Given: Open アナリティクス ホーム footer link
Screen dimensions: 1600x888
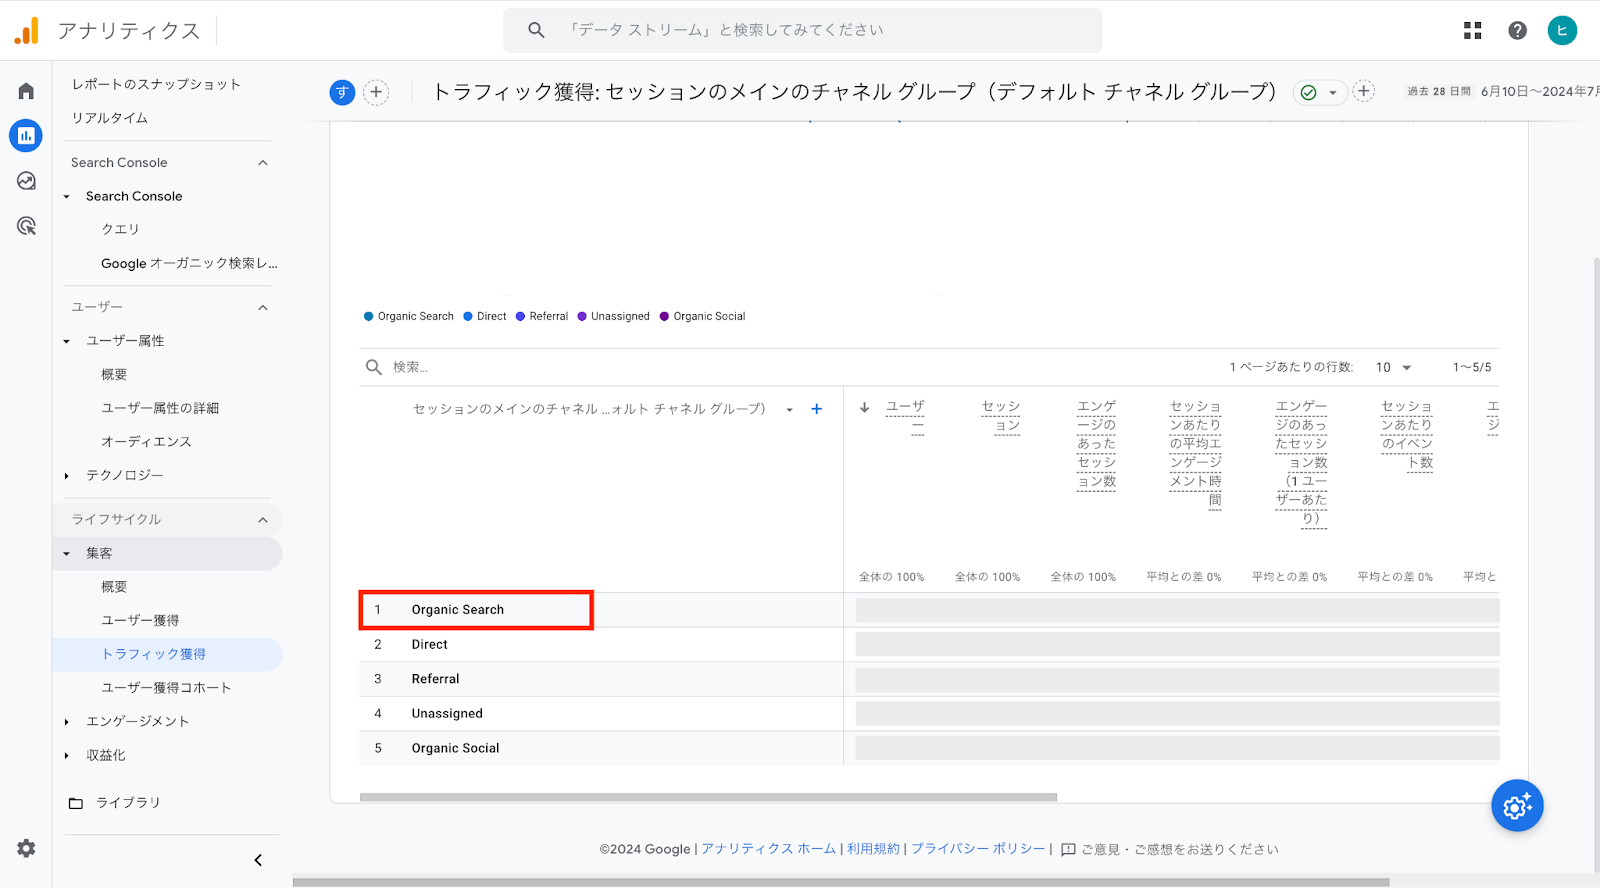Looking at the screenshot, I should [768, 849].
